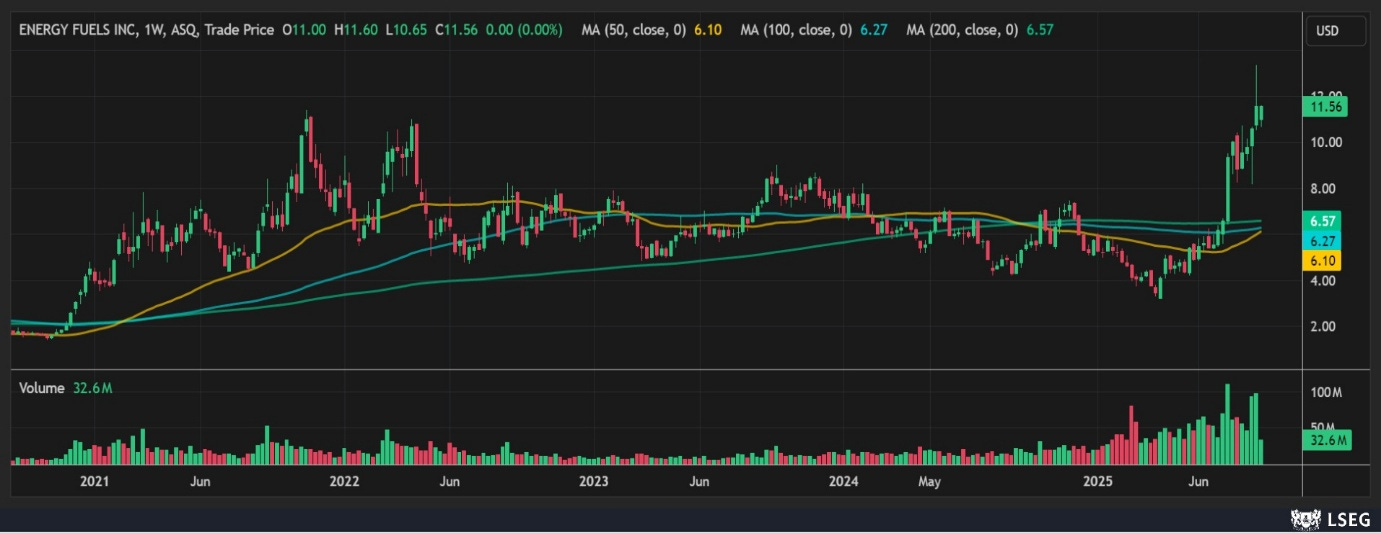Open the USD currency selector
This screenshot has width=1381, height=533.
click(1336, 31)
